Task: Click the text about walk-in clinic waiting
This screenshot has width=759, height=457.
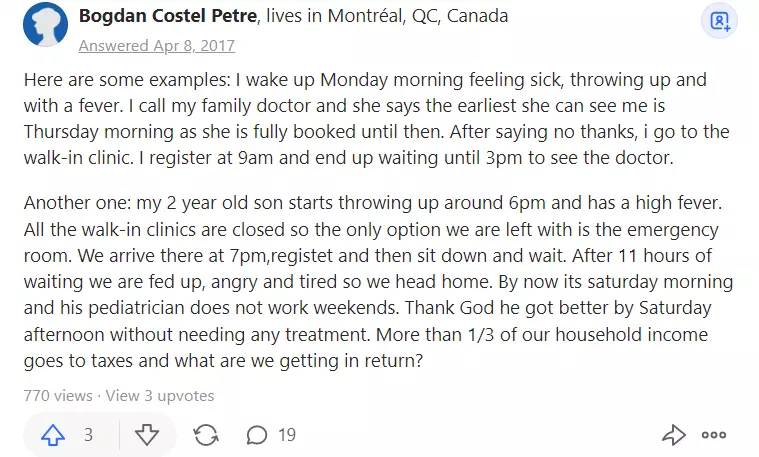Action: [349, 158]
